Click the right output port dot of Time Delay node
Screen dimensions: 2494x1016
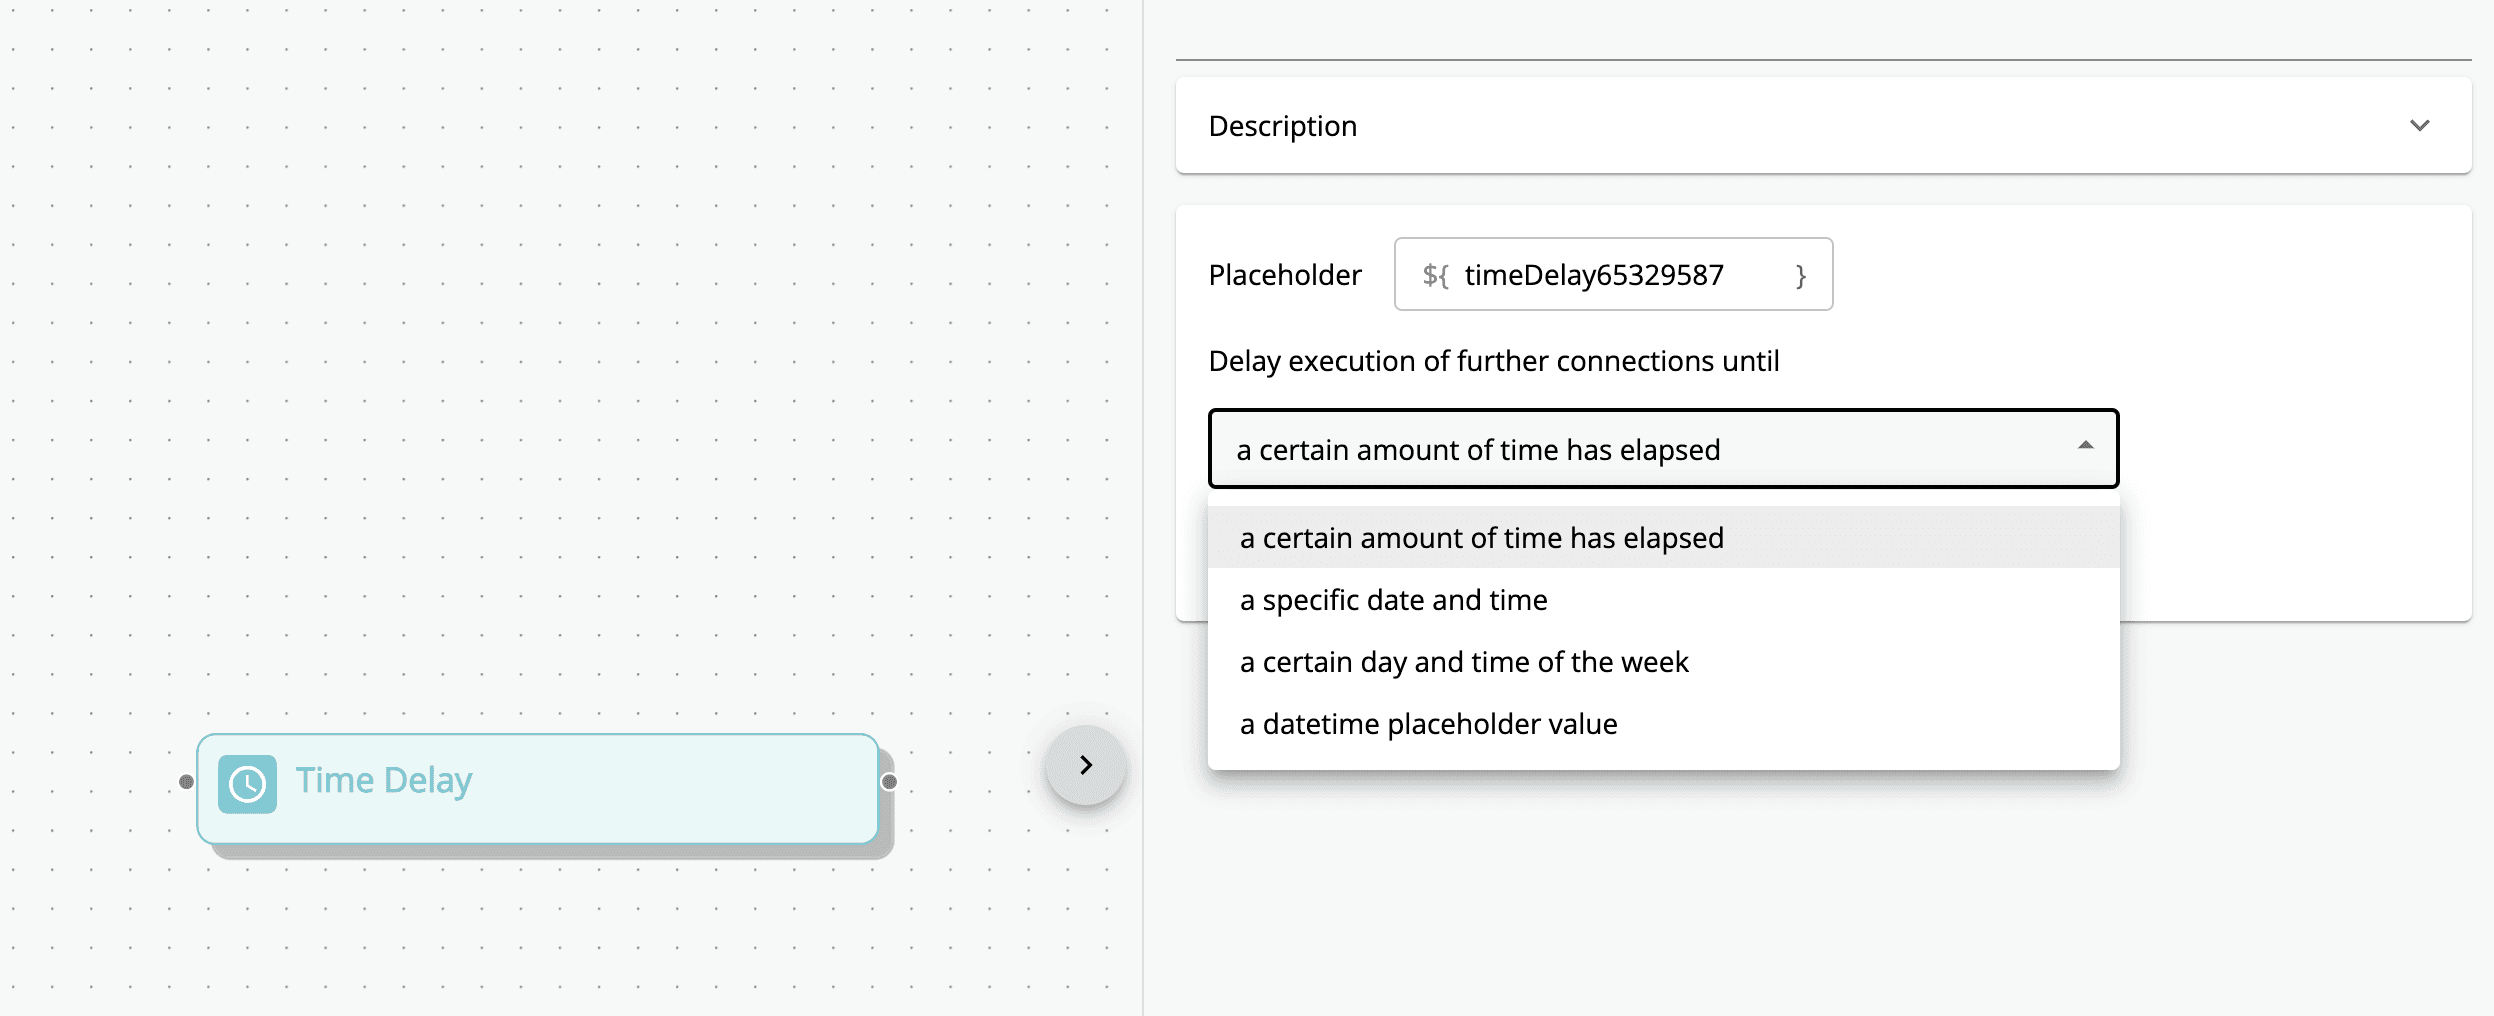click(x=889, y=781)
